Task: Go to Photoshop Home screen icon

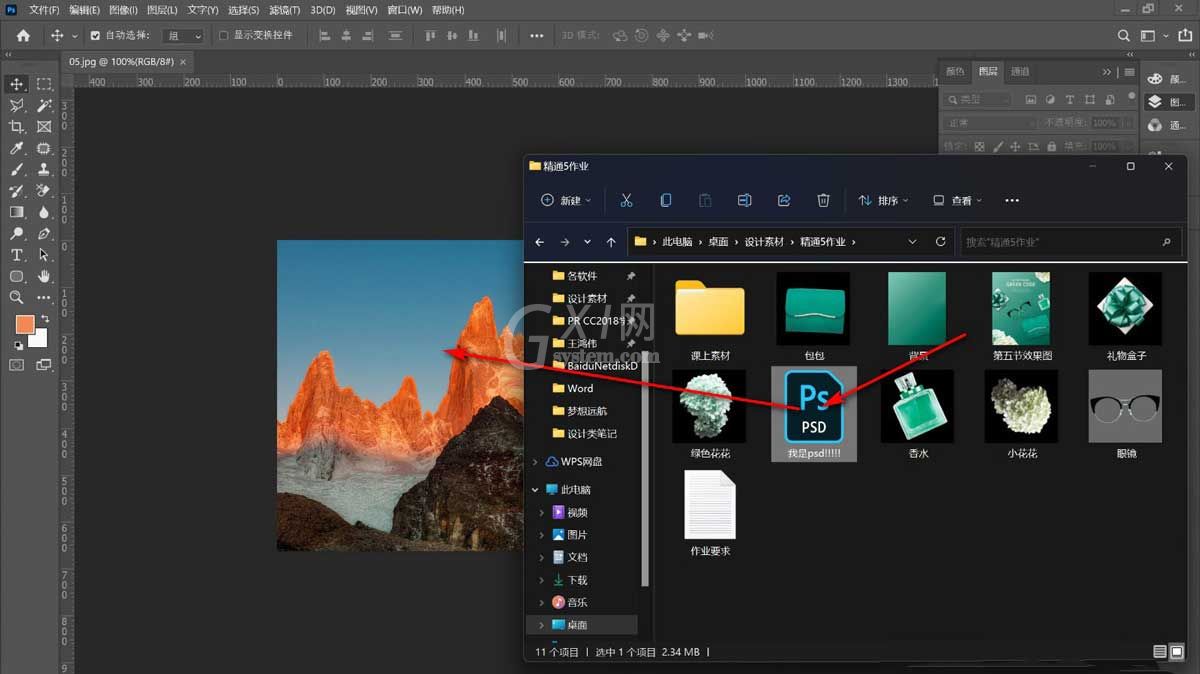Action: (x=23, y=35)
